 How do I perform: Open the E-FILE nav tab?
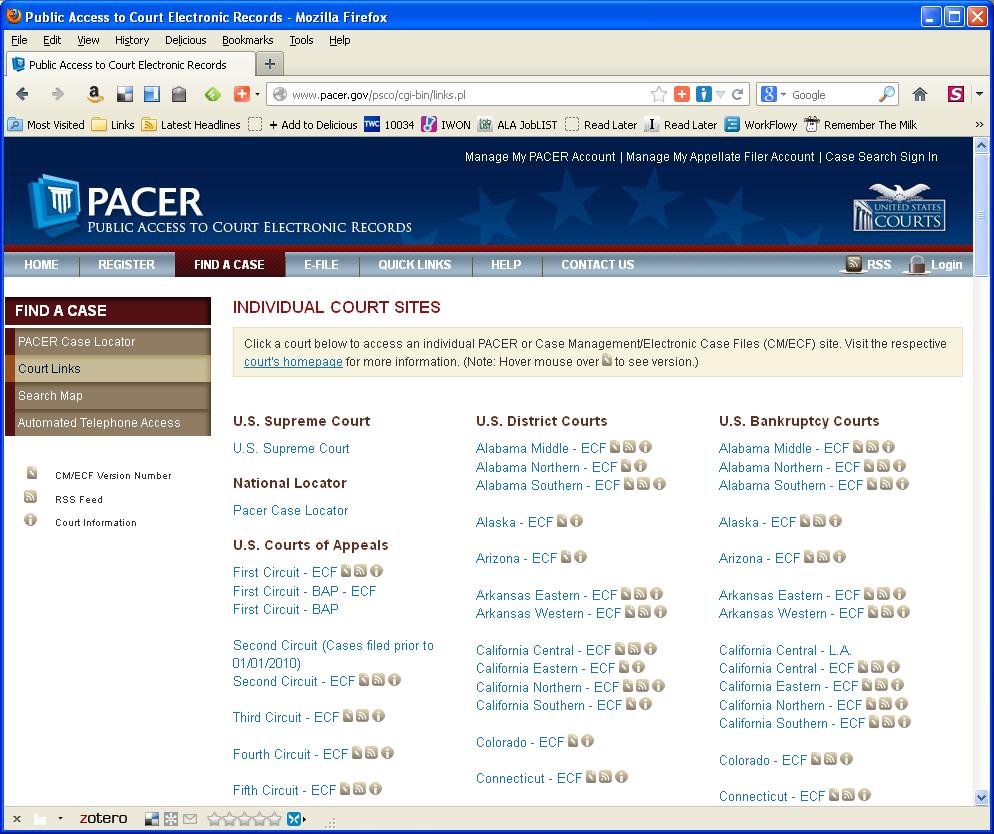point(321,264)
